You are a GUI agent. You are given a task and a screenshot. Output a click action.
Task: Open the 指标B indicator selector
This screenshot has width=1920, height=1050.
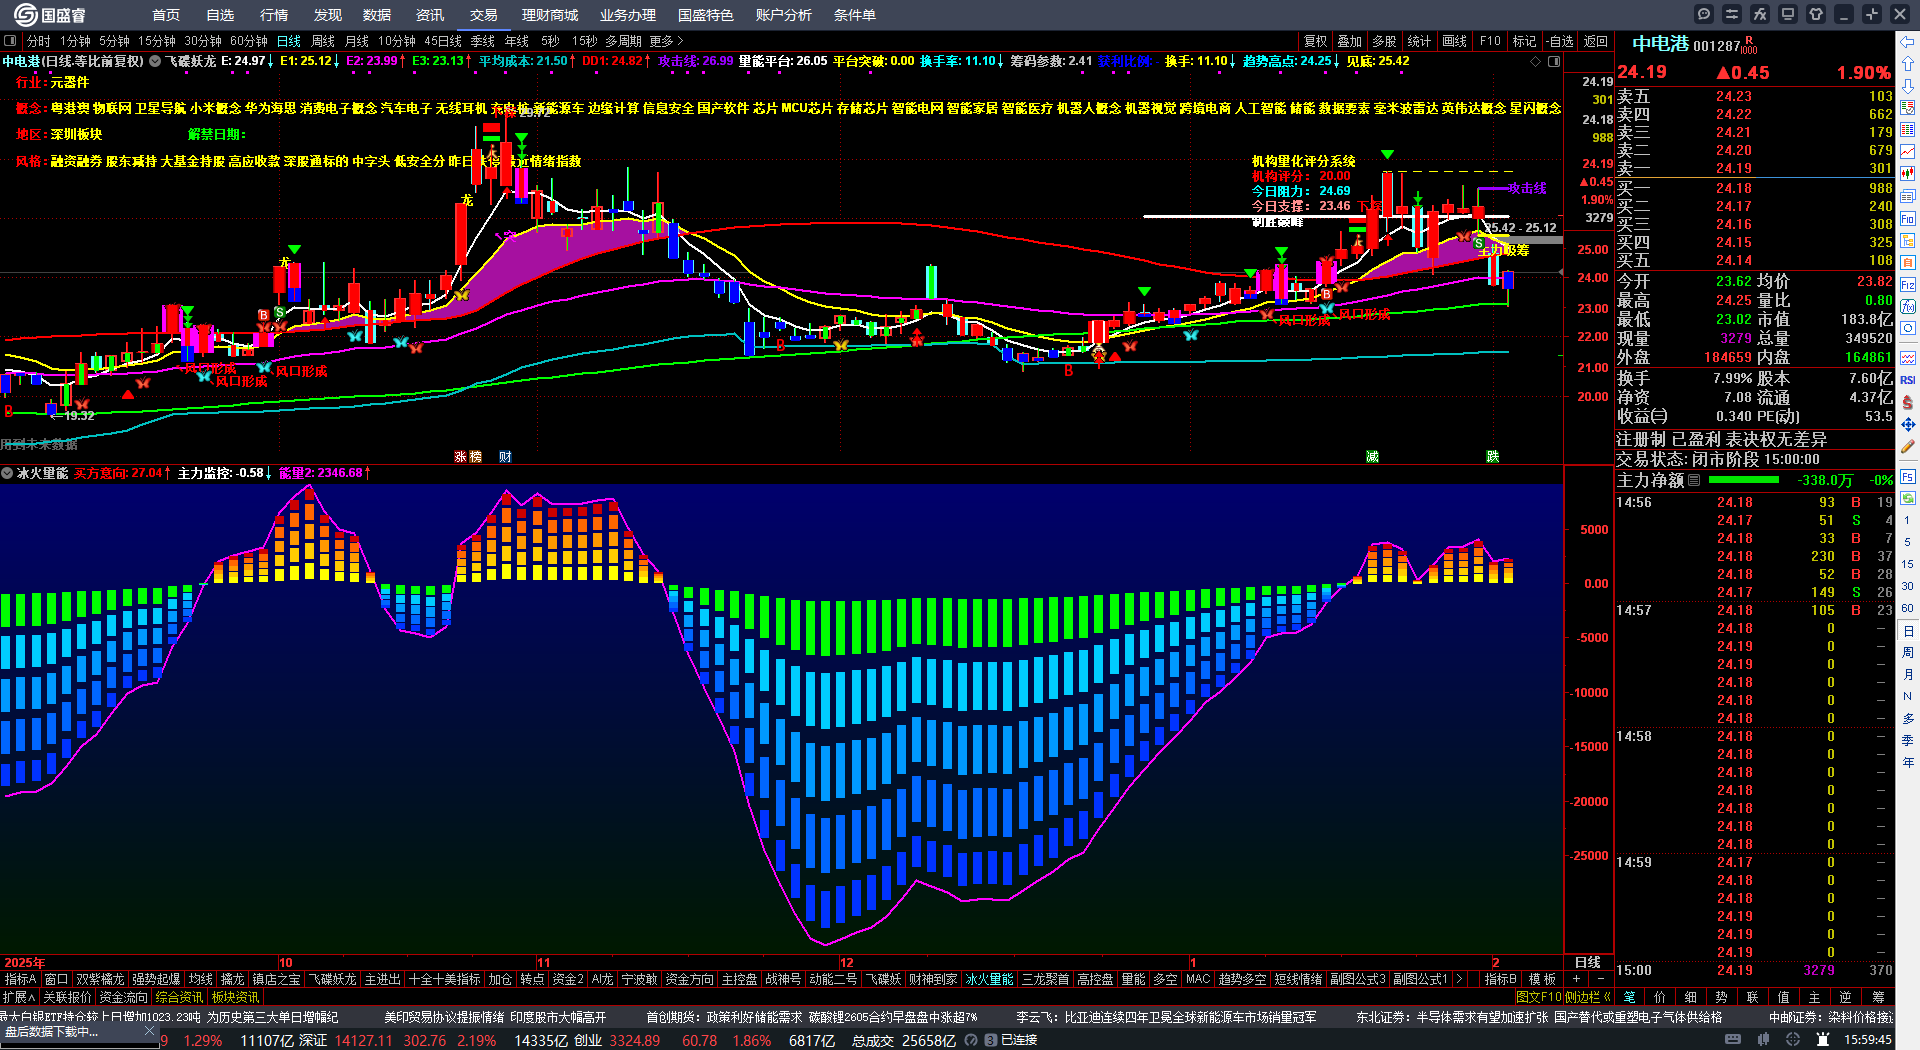[x=1501, y=979]
